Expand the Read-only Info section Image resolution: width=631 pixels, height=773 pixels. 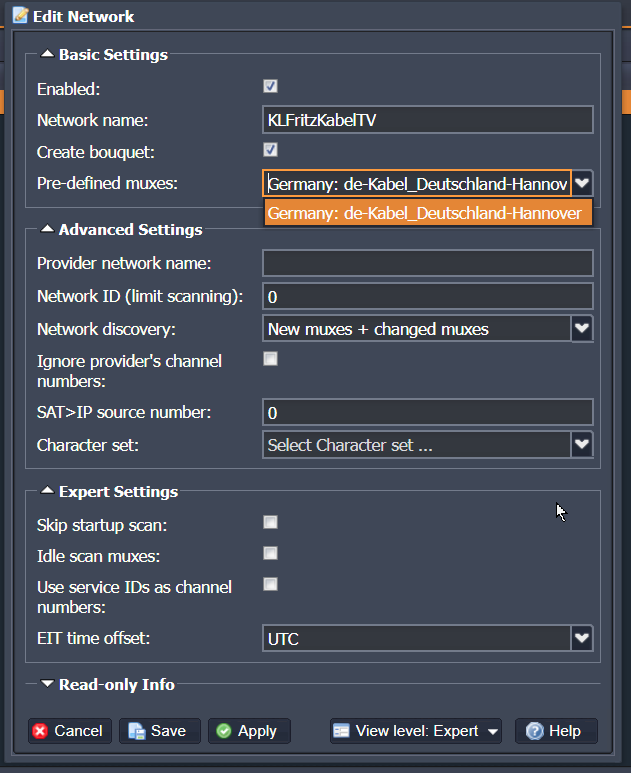tap(47, 684)
